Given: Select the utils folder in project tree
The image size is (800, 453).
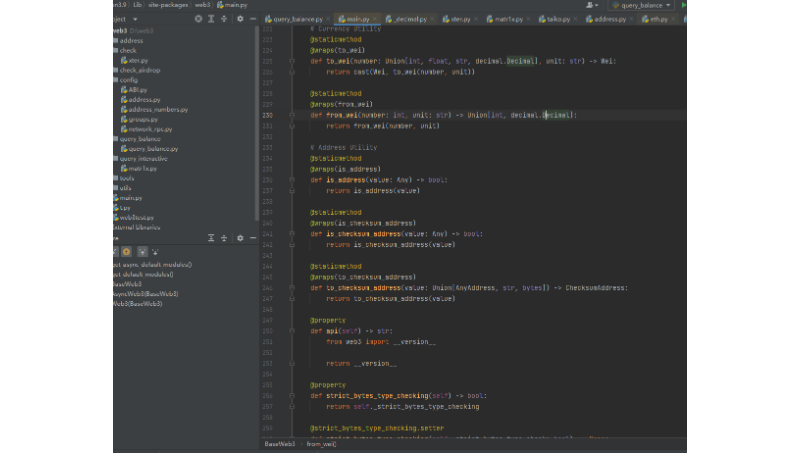Looking at the screenshot, I should click(125, 188).
